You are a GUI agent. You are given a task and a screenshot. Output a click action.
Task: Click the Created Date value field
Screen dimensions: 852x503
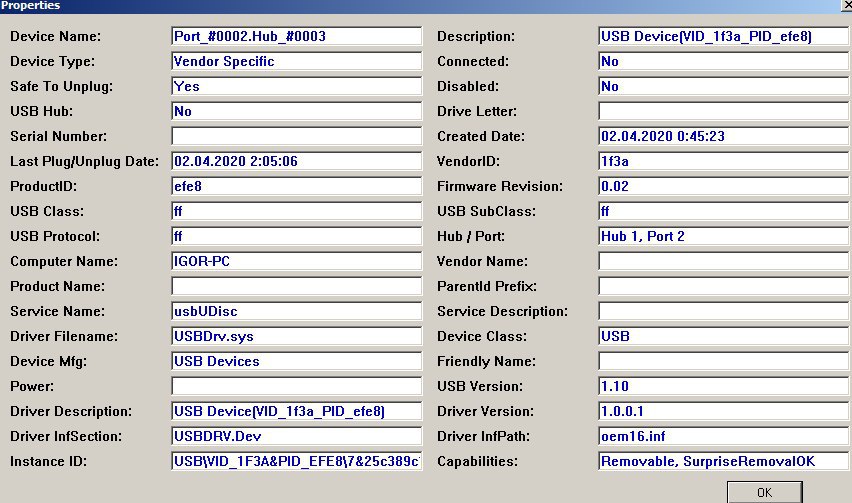pyautogui.click(x=723, y=136)
